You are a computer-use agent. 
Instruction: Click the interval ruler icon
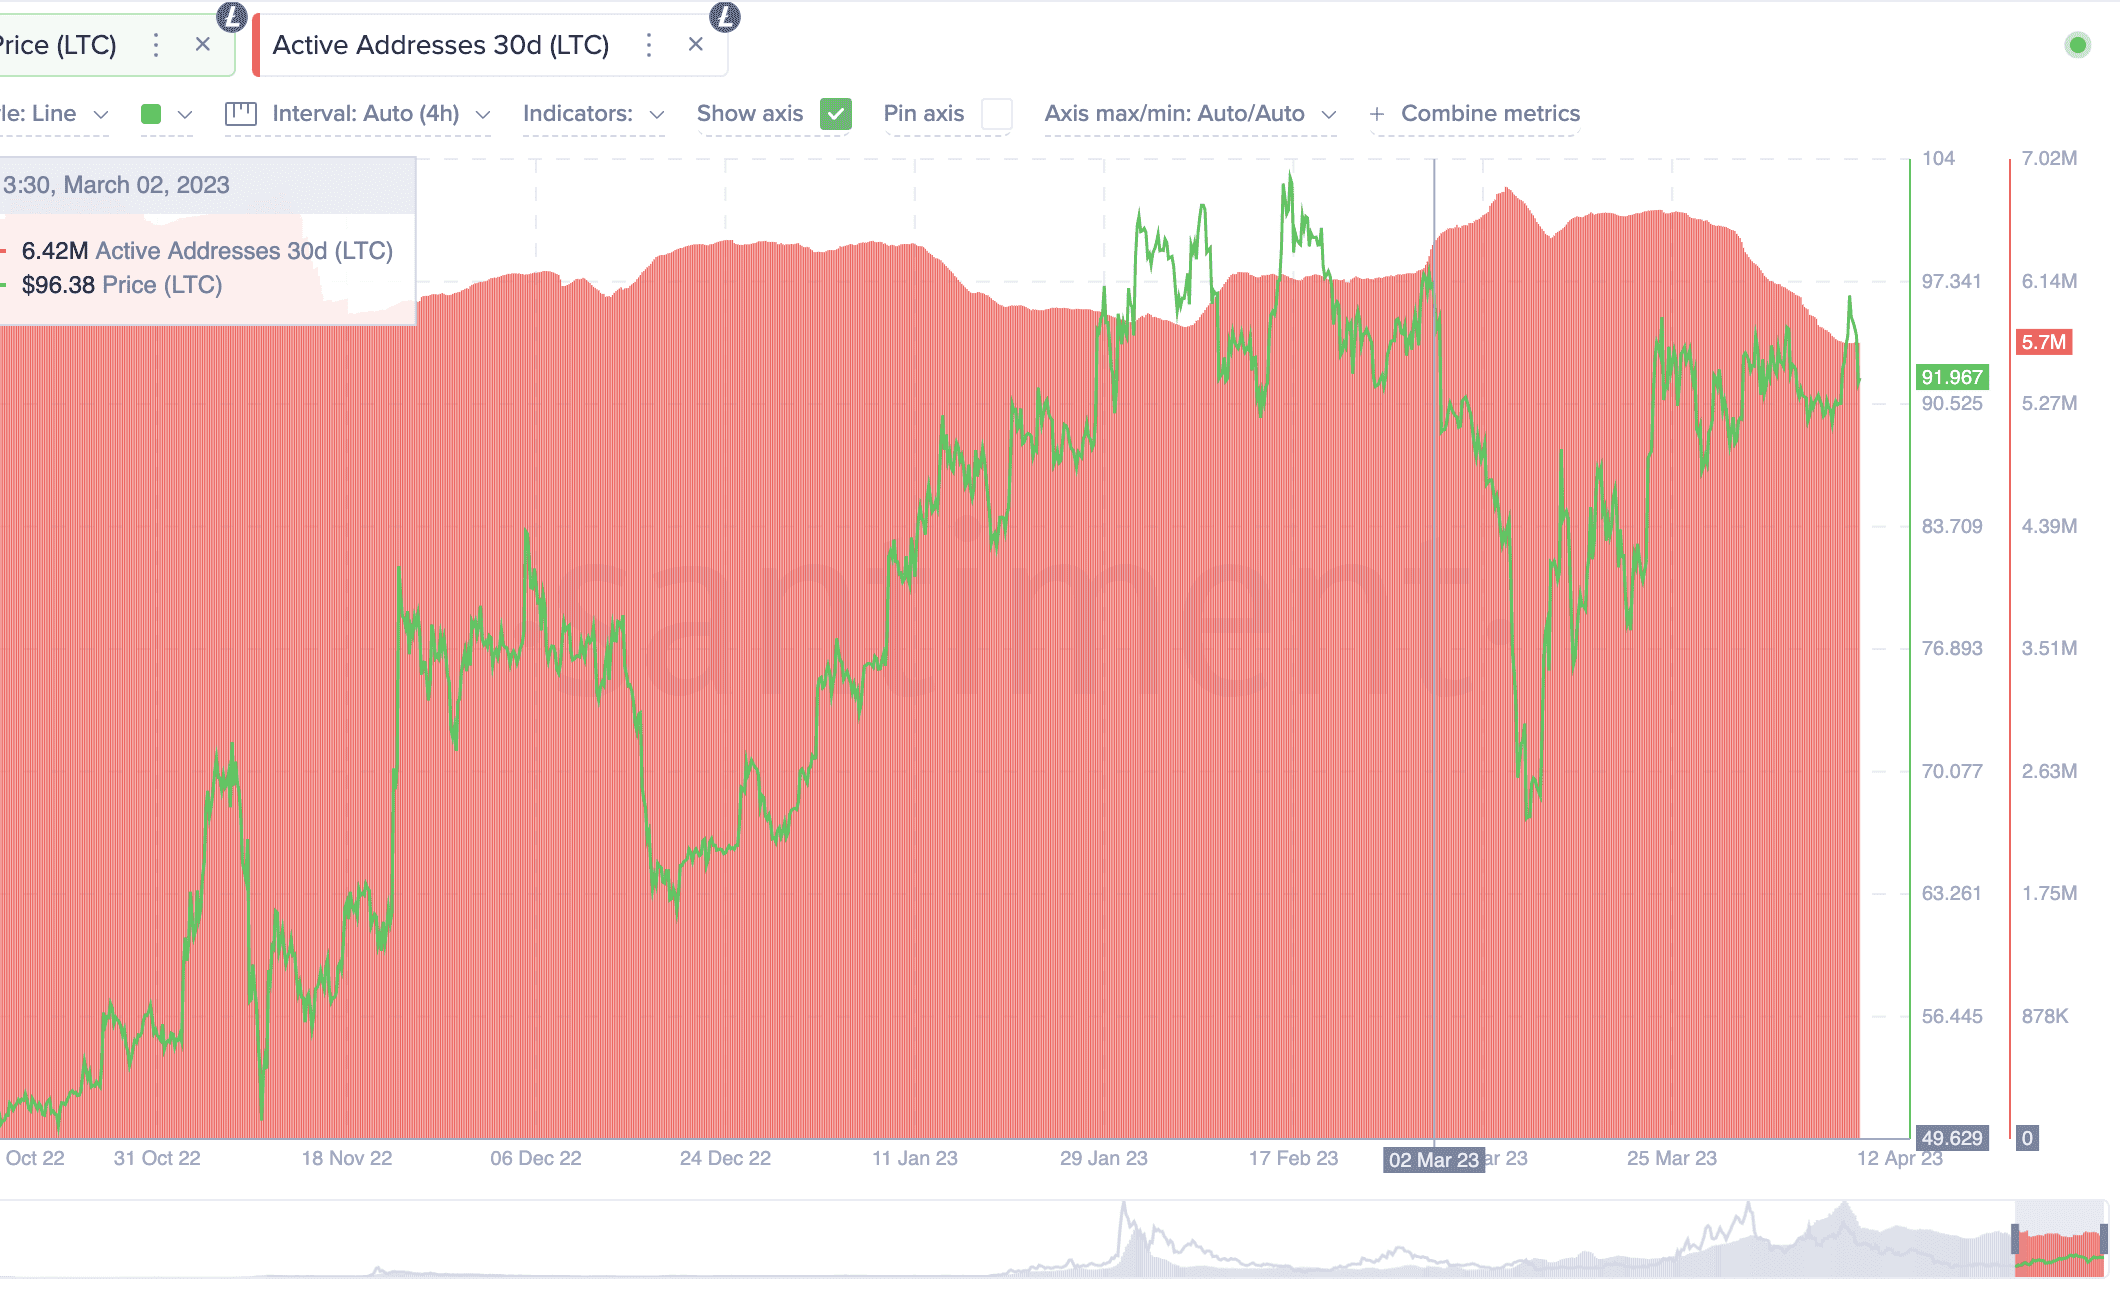241,114
